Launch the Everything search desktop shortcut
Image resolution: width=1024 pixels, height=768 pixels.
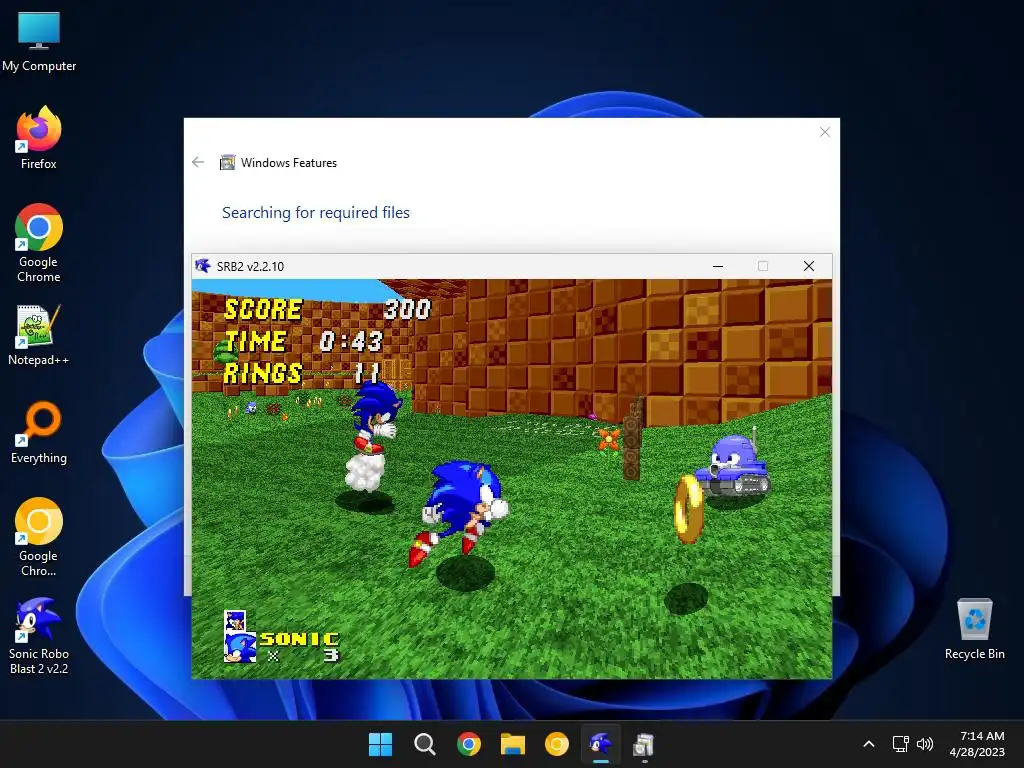[39, 432]
